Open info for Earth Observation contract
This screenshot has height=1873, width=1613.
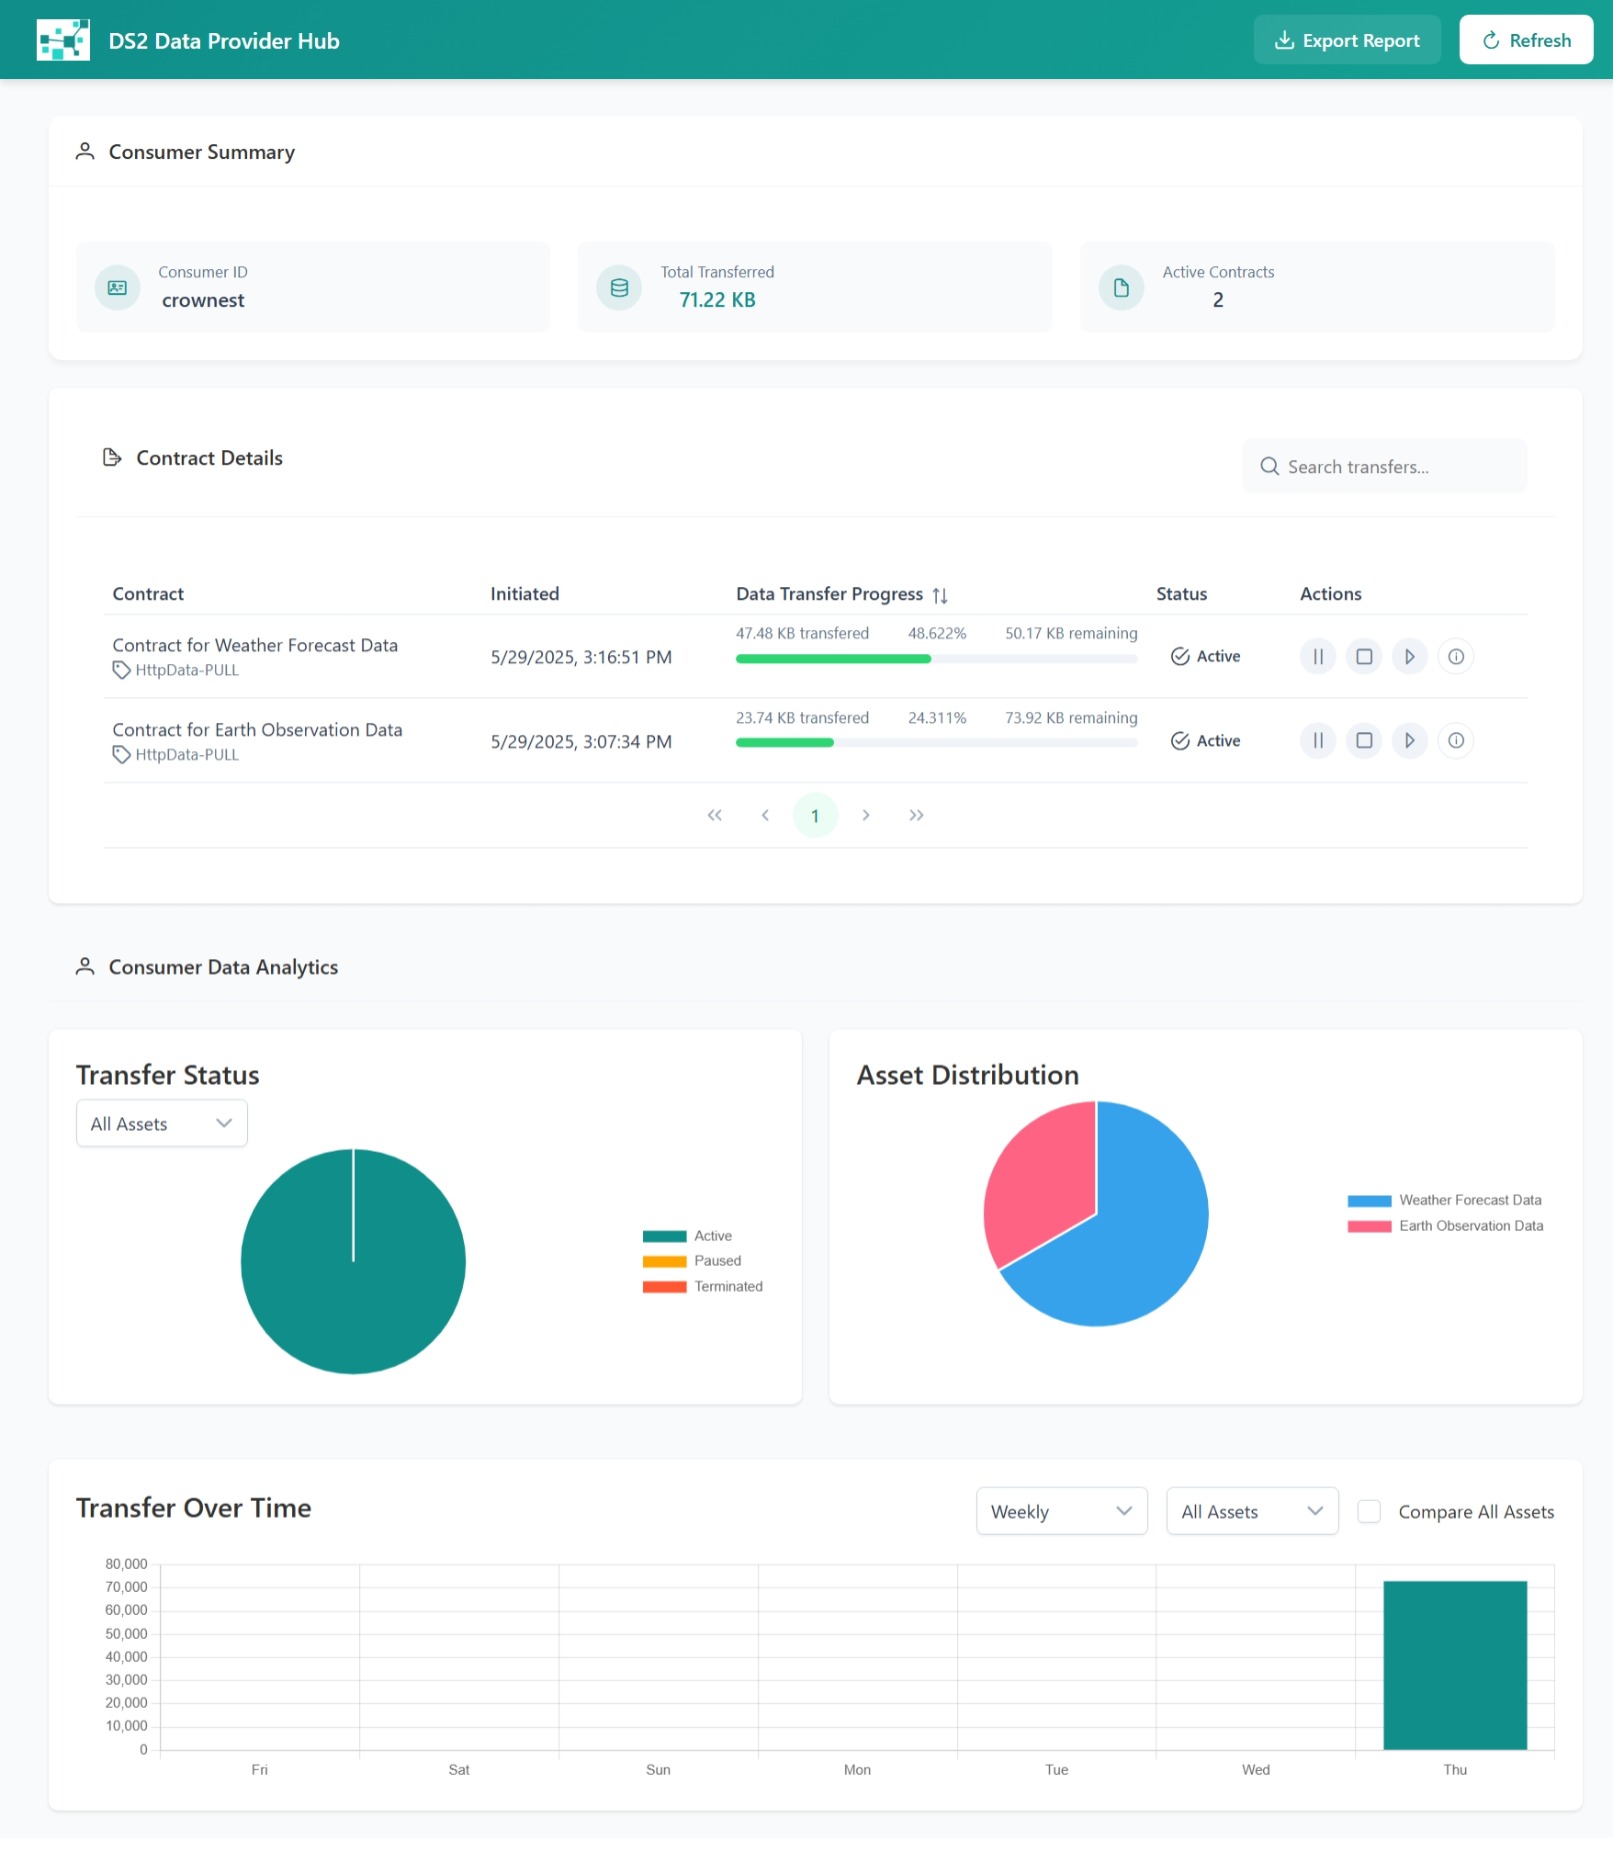pyautogui.click(x=1456, y=741)
